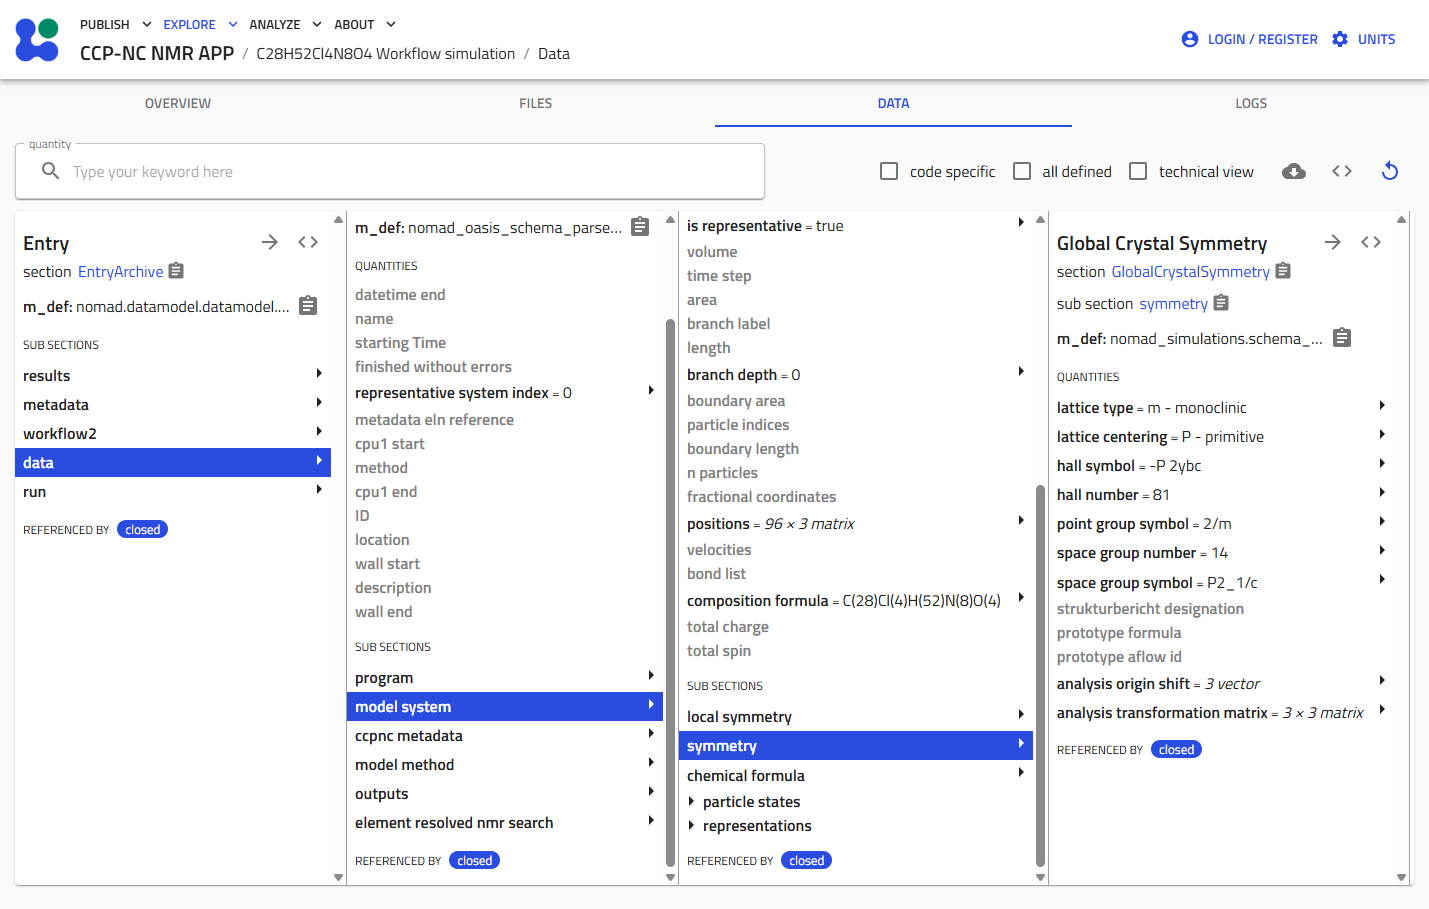The image size is (1429, 909).
Task: Open raw JSON view in Entry panel header
Action: [x=308, y=242]
